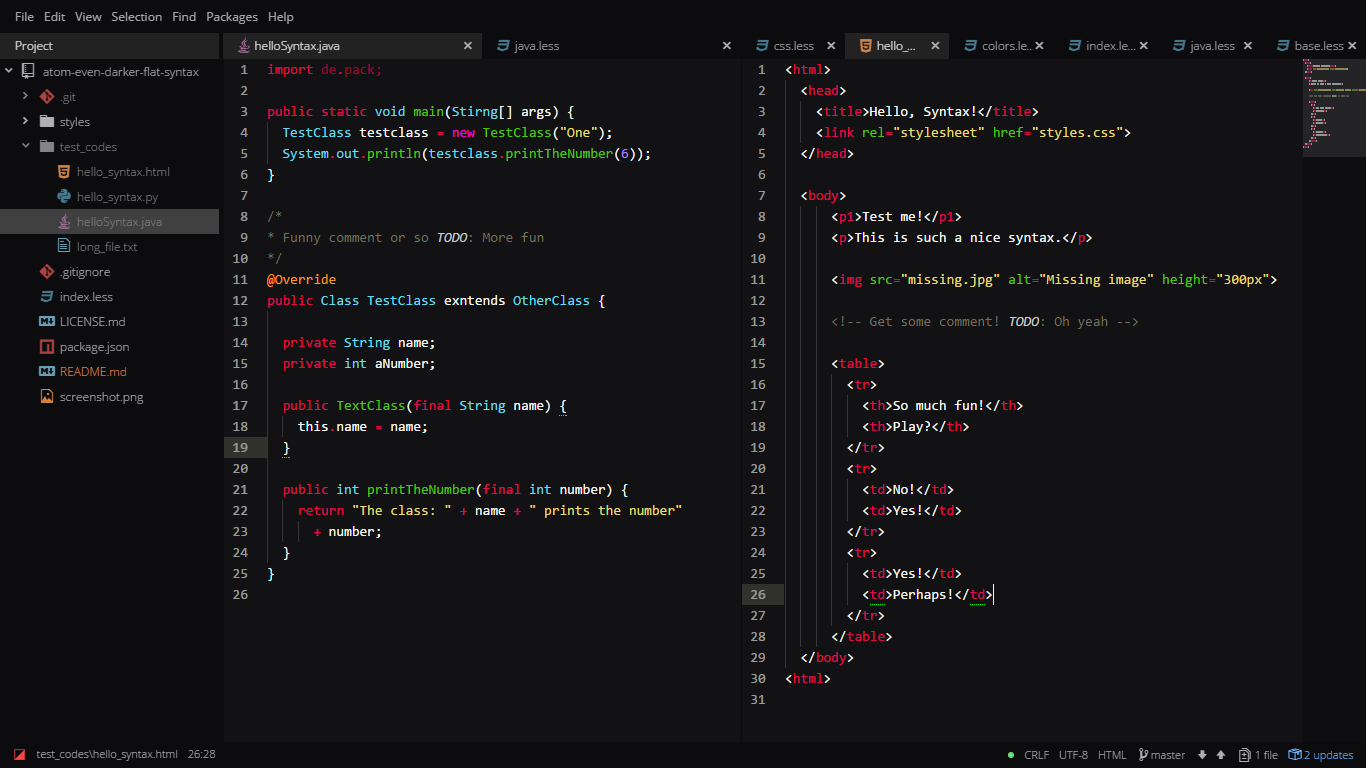Screen dimensions: 1366x768
Task: Open long_file.txt from the tree
Action: point(107,247)
